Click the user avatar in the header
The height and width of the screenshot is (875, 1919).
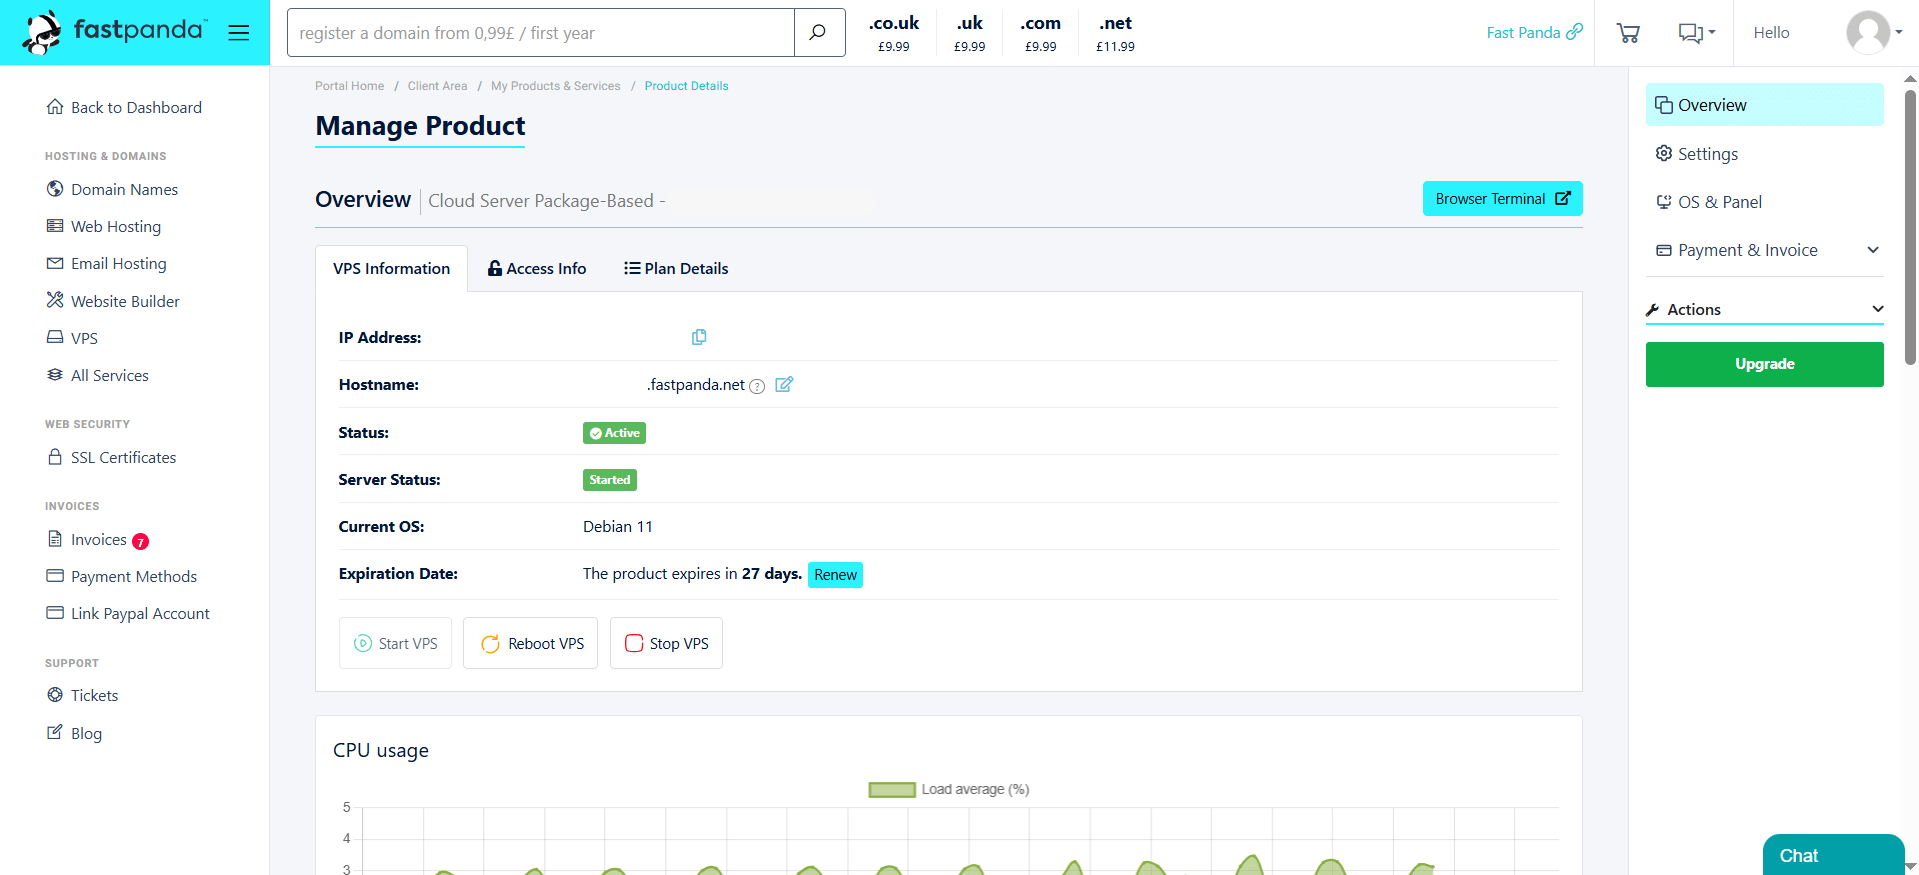[x=1867, y=32]
